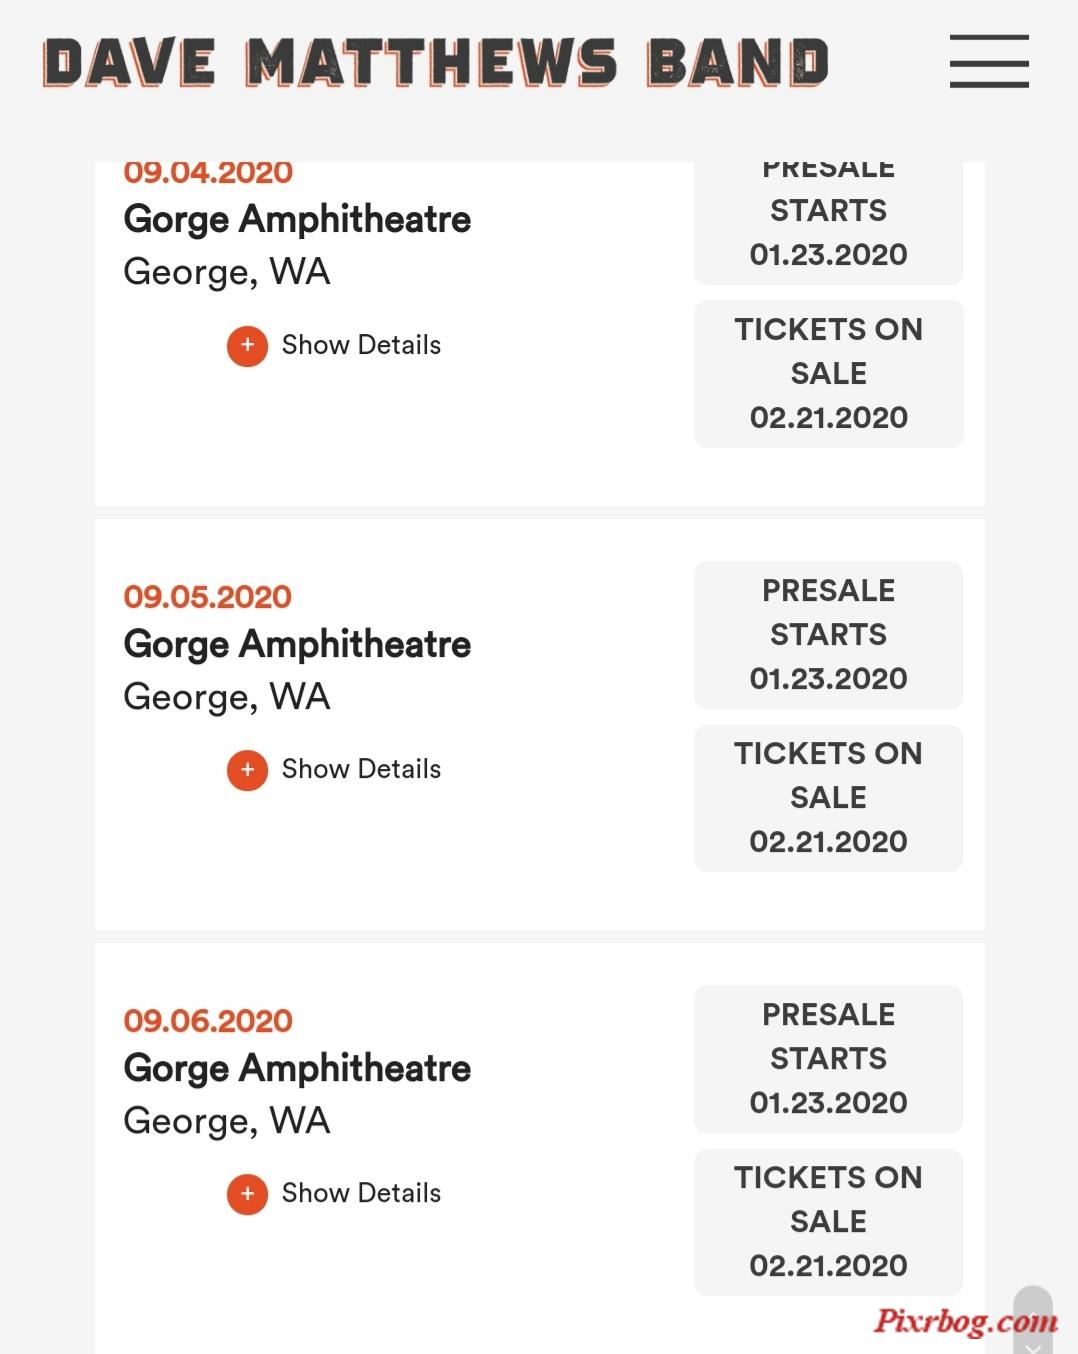Click Presale Starts box for 09.06.2020
1078x1354 pixels.
[x=828, y=1058]
